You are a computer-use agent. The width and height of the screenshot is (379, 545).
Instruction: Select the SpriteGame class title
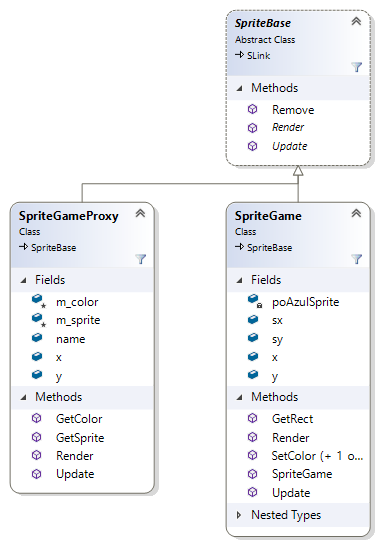[x=268, y=216]
